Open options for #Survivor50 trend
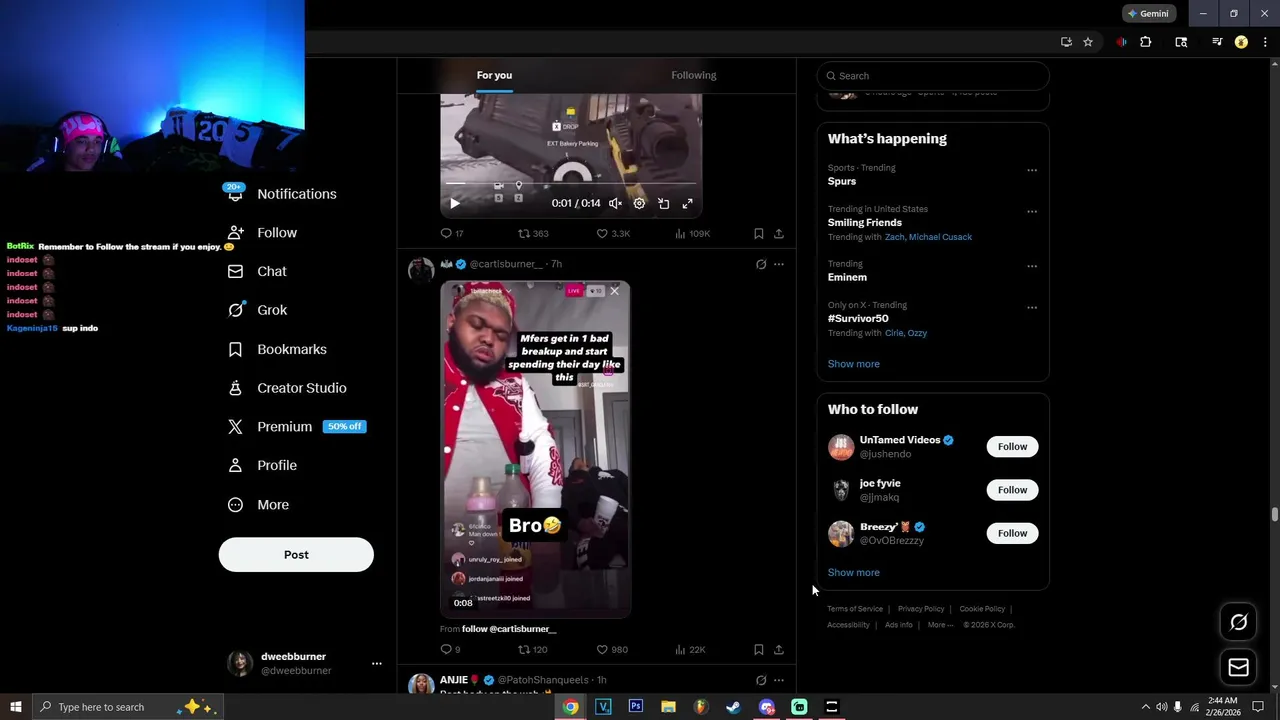Viewport: 1280px width, 720px height. (1032, 307)
